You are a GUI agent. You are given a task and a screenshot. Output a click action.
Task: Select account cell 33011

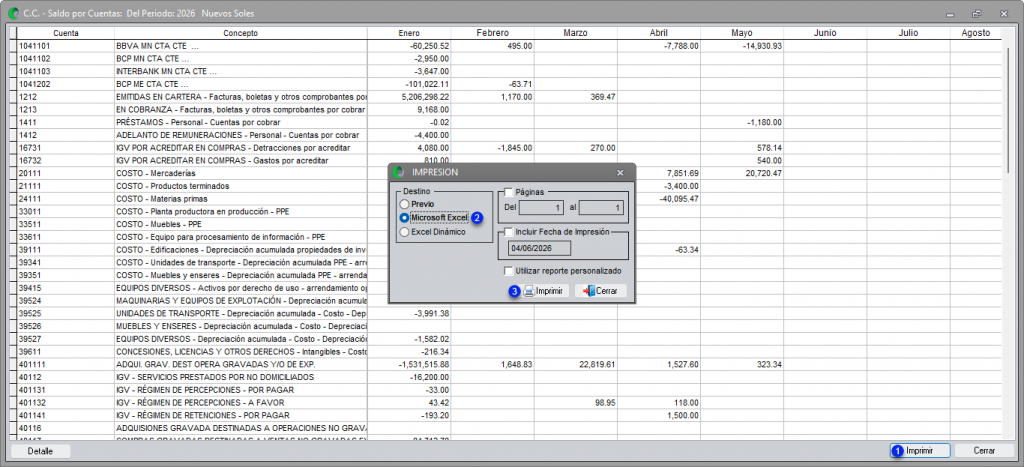(x=66, y=212)
